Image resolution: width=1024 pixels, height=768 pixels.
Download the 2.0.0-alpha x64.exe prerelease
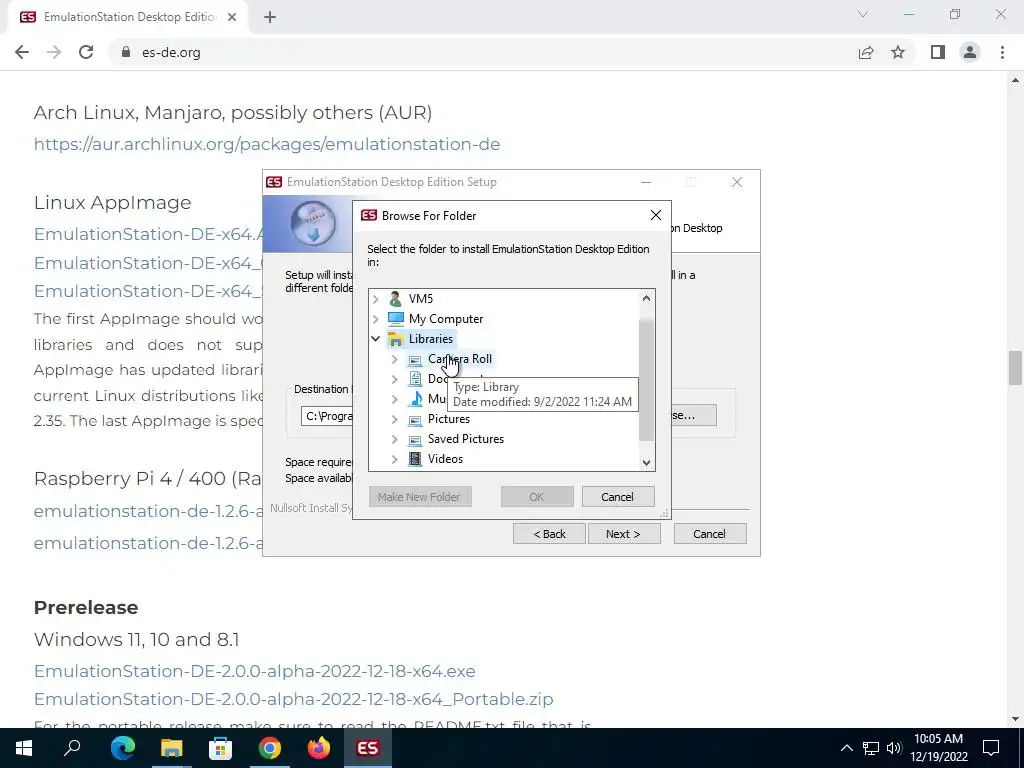(x=255, y=671)
